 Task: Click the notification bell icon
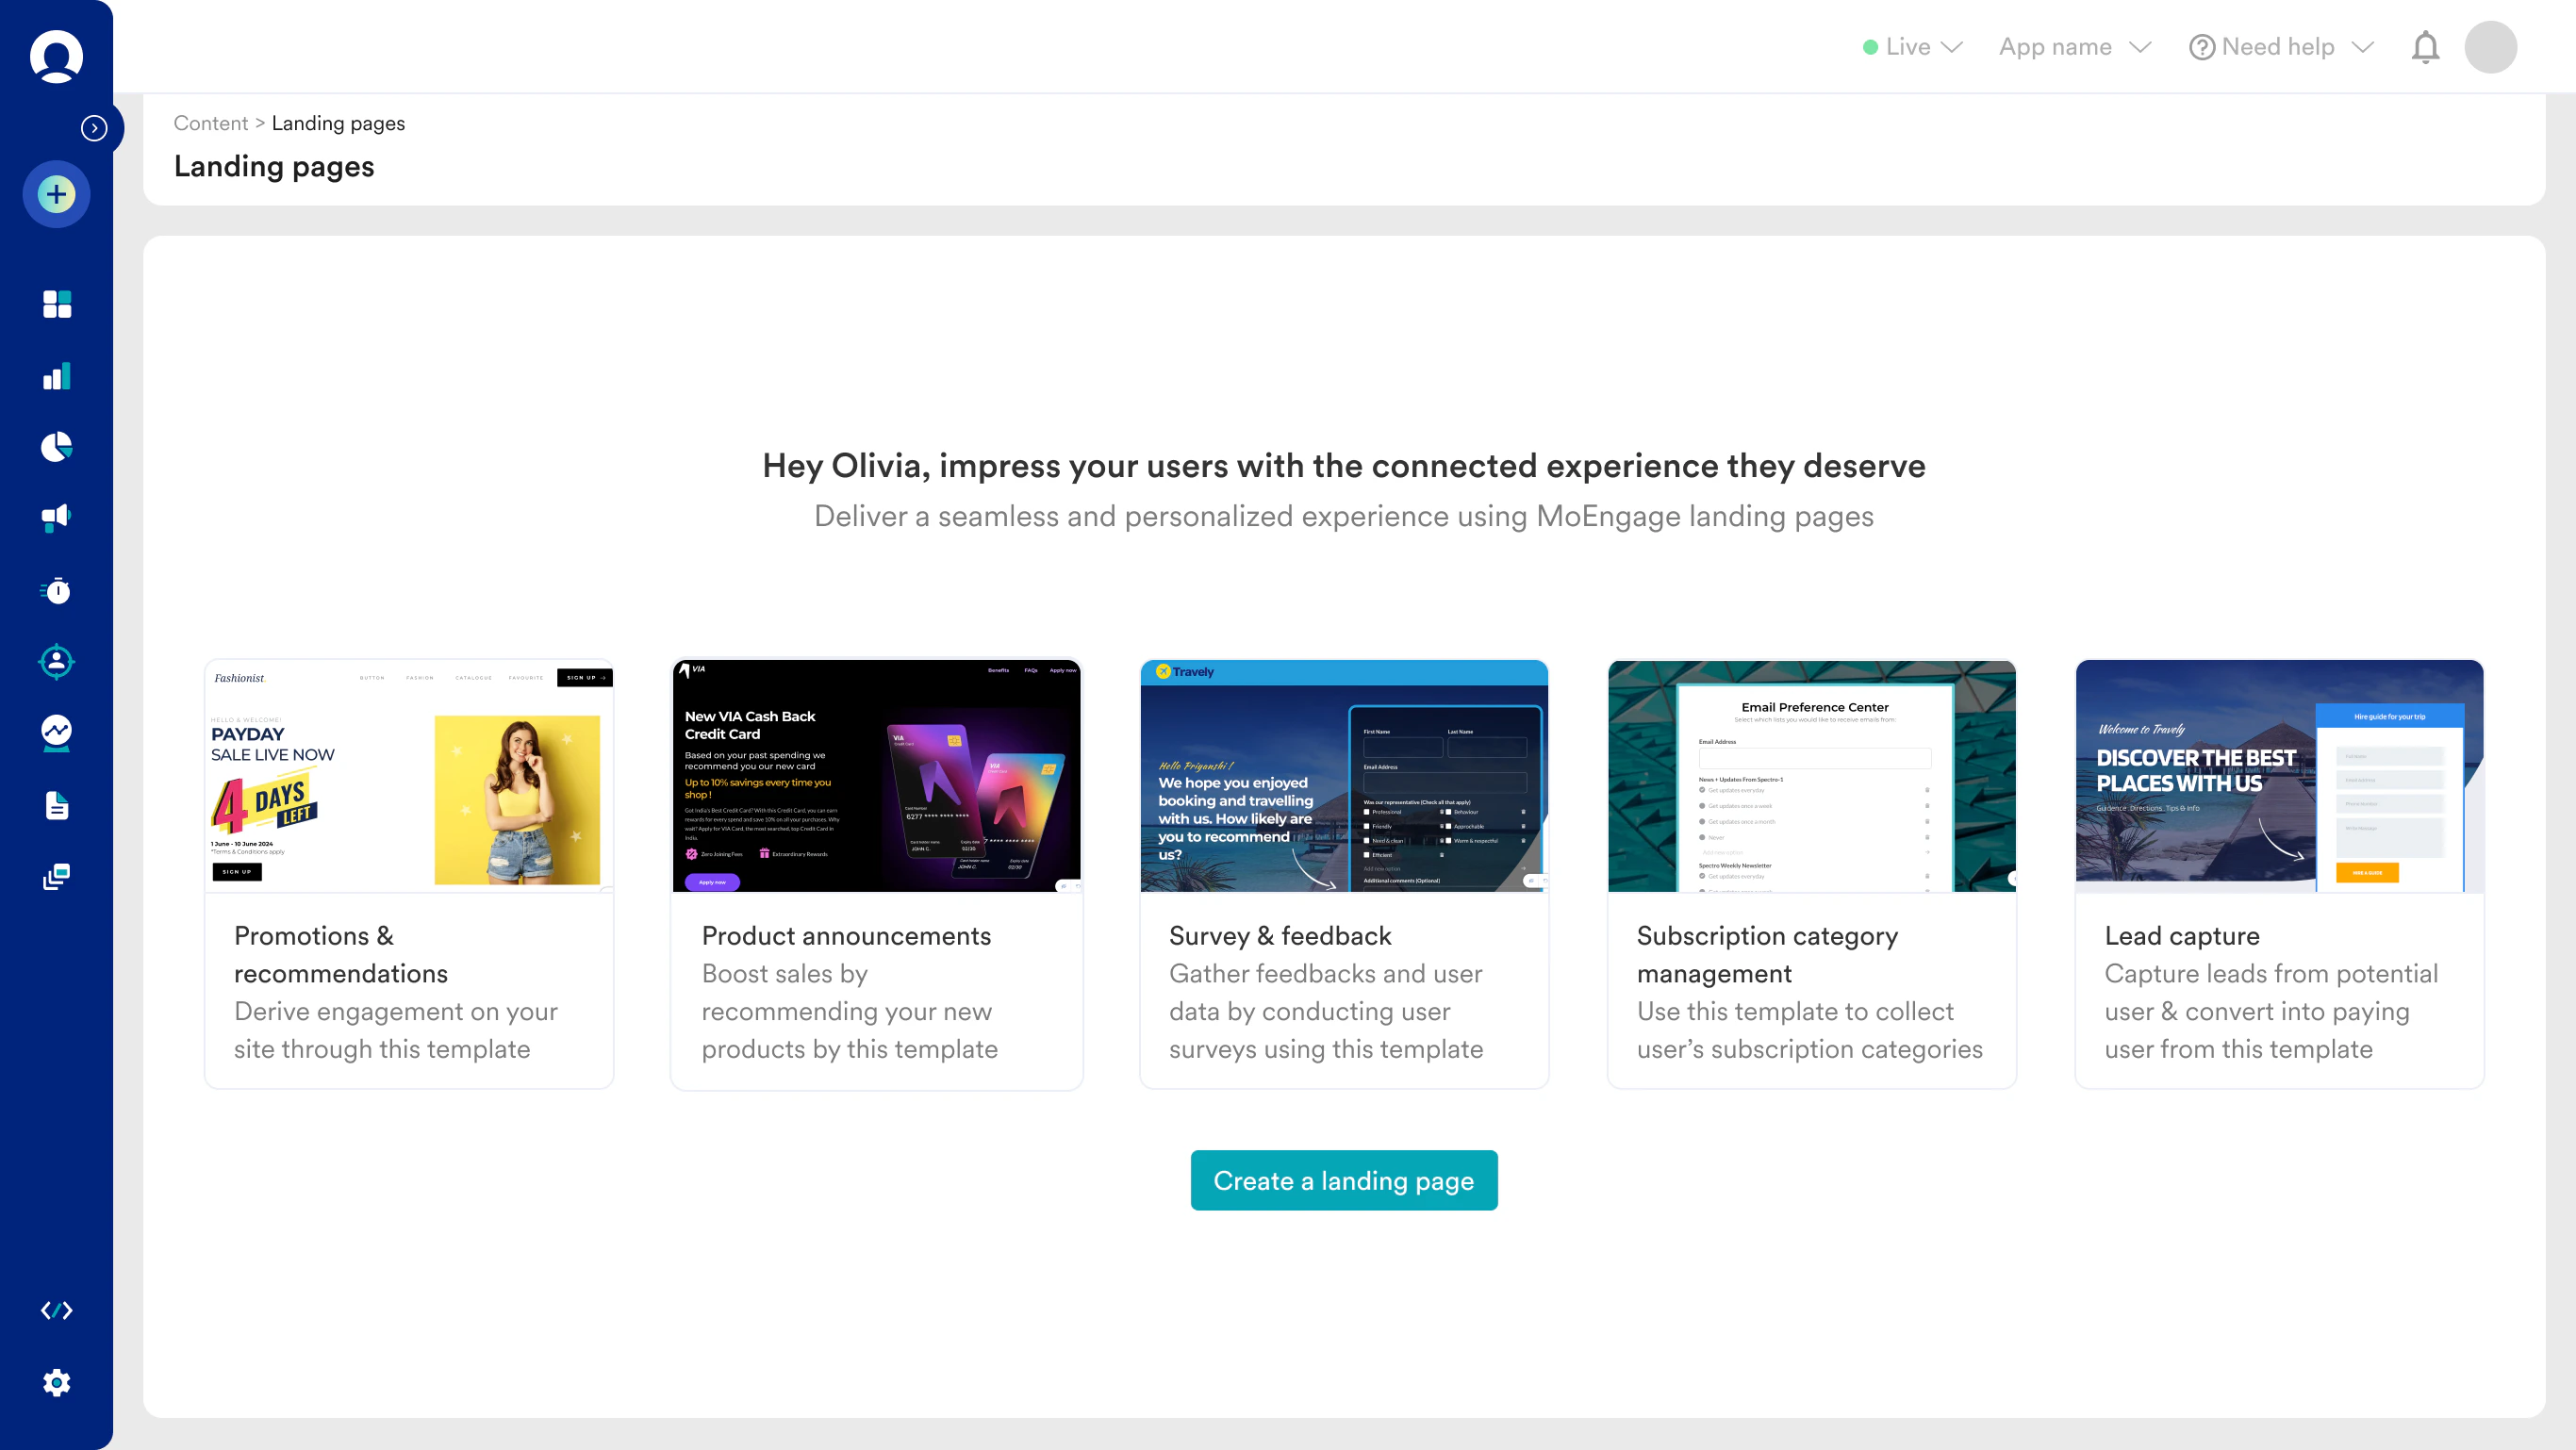pyautogui.click(x=2425, y=47)
